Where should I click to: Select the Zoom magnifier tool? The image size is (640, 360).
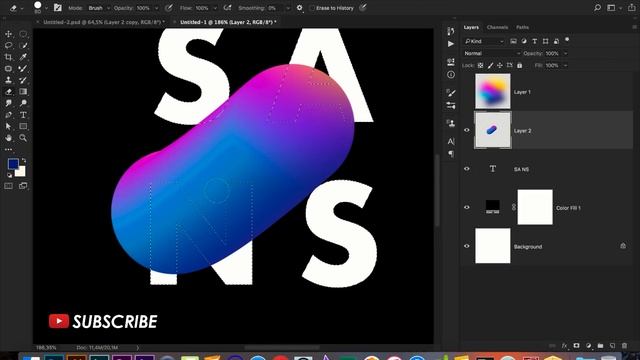click(x=23, y=138)
